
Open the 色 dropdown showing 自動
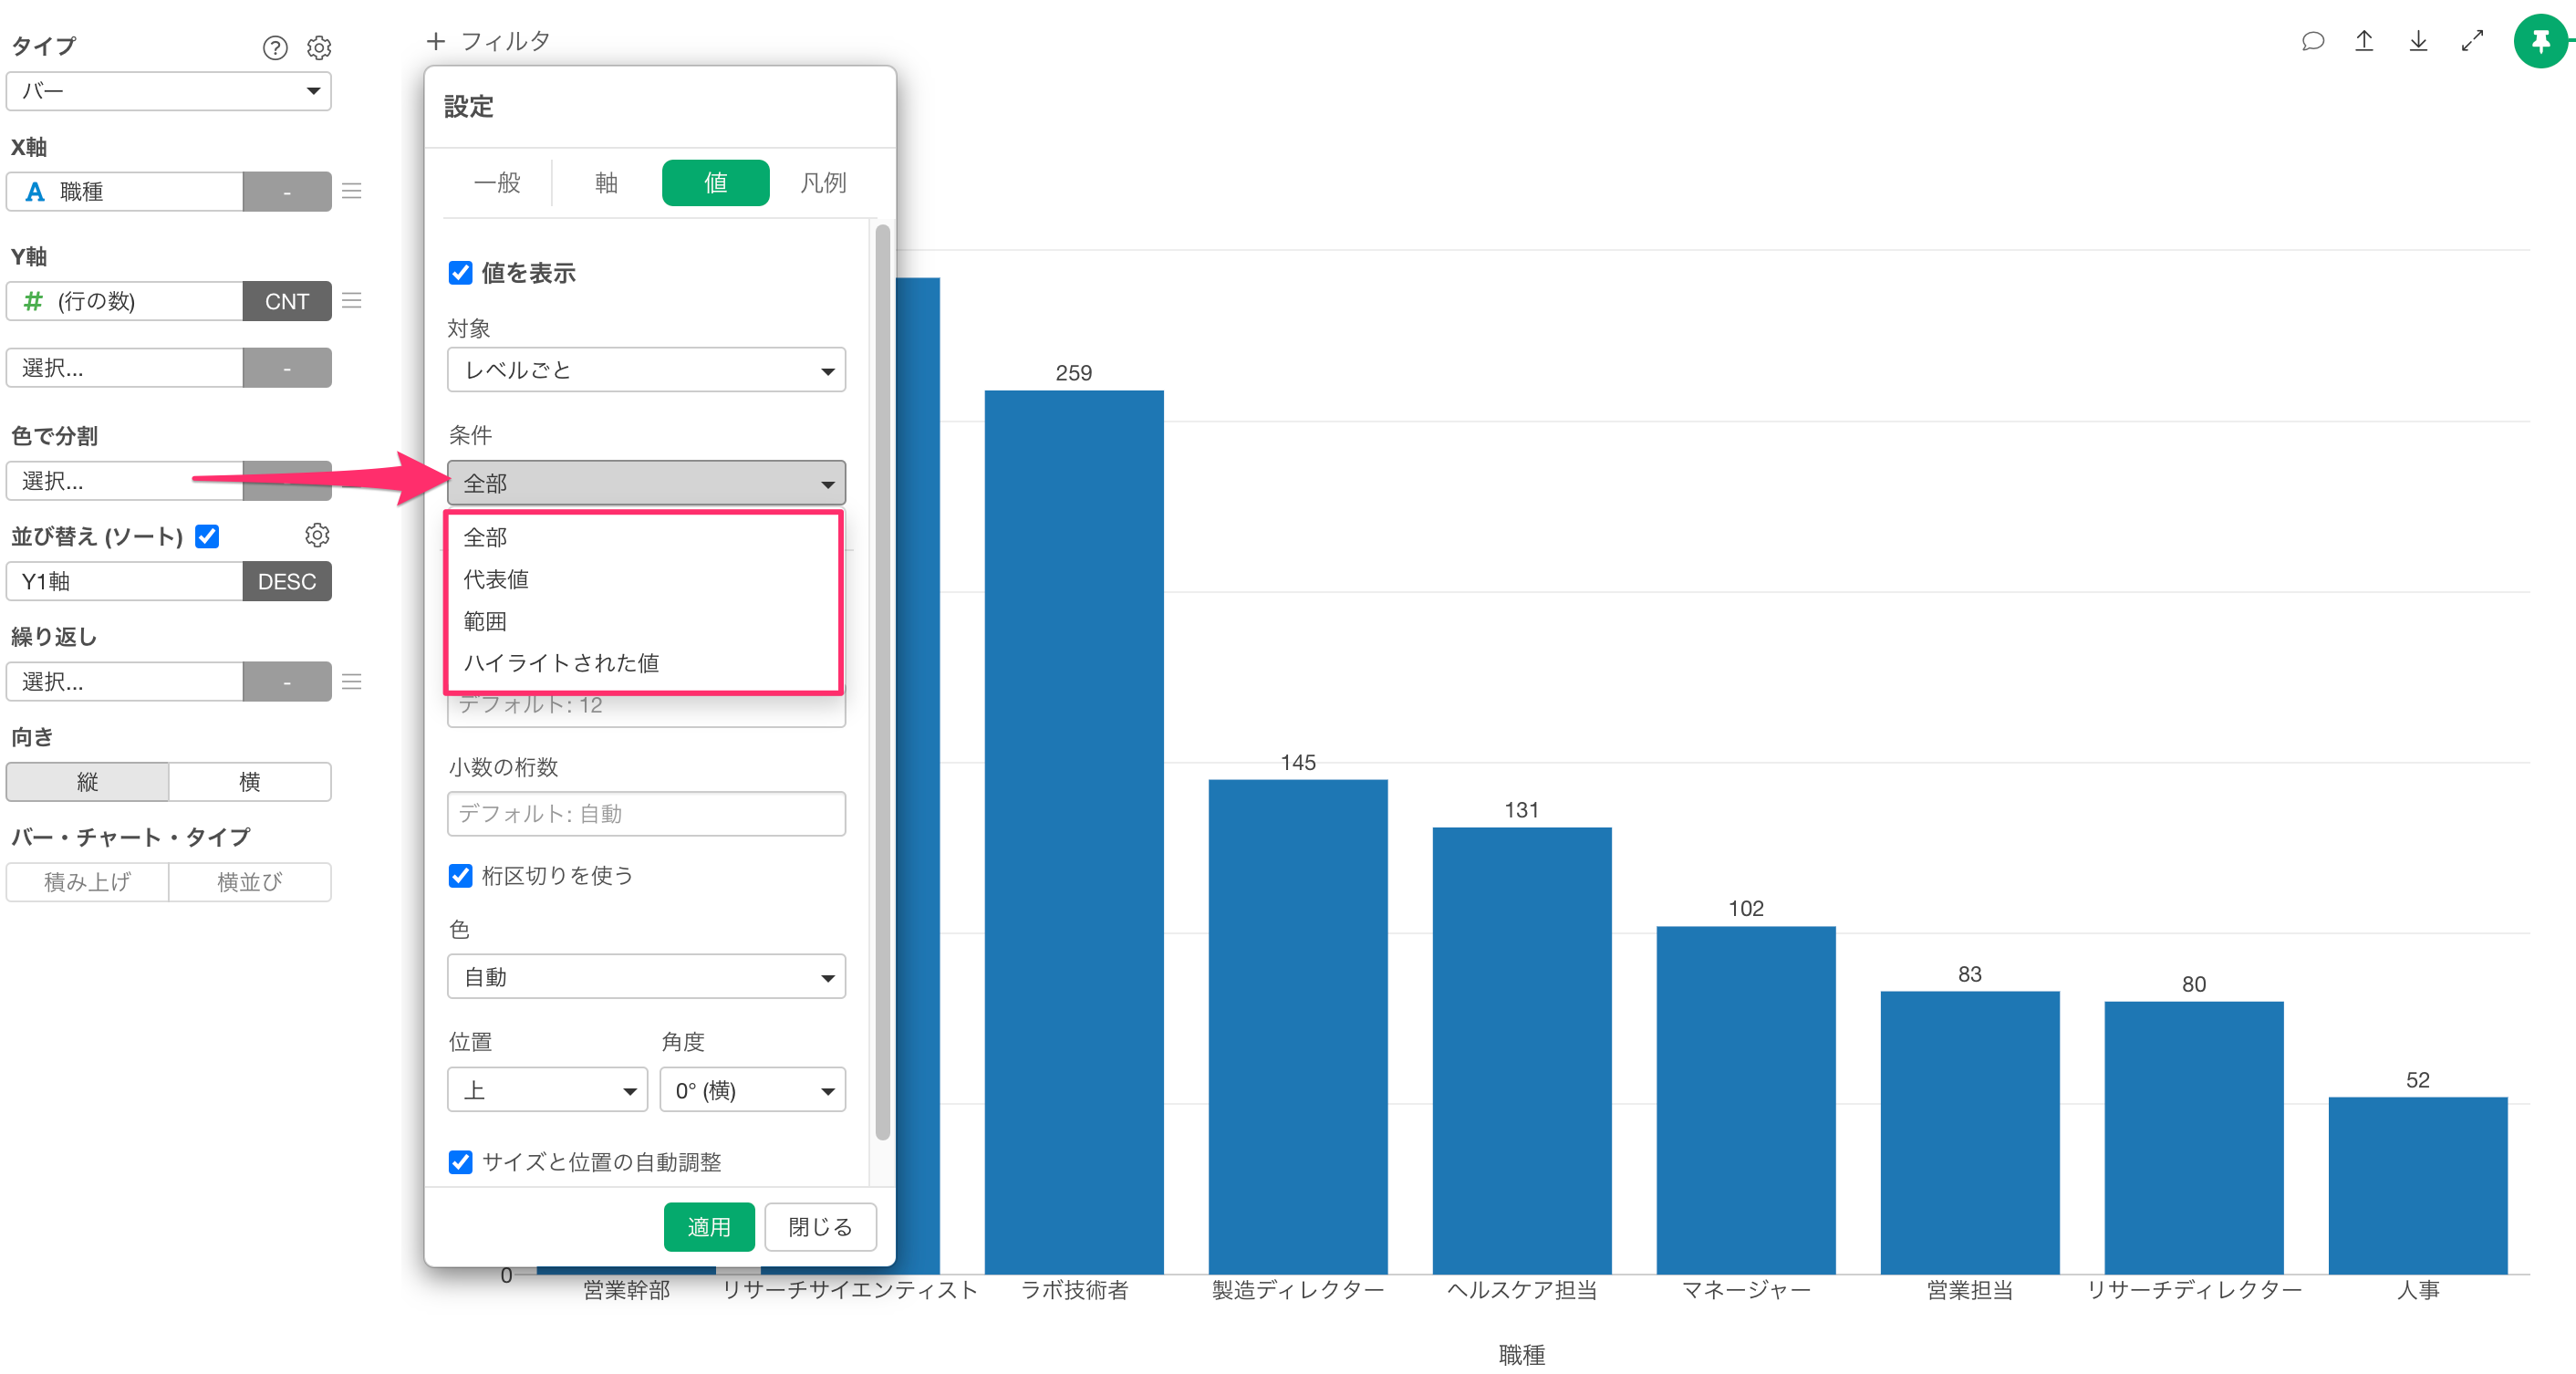coord(646,976)
